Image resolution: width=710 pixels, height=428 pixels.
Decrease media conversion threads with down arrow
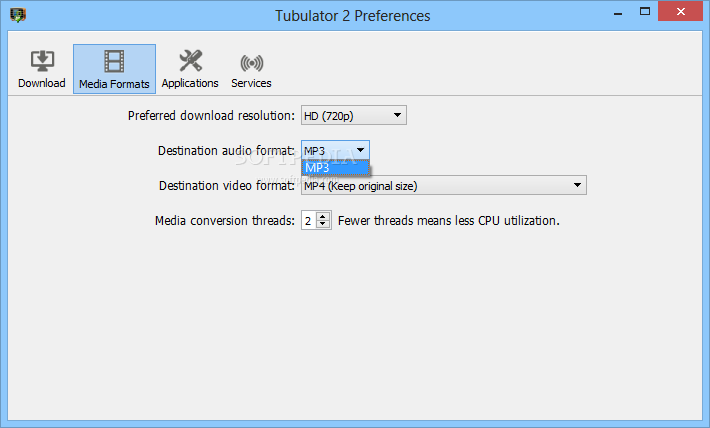323,224
